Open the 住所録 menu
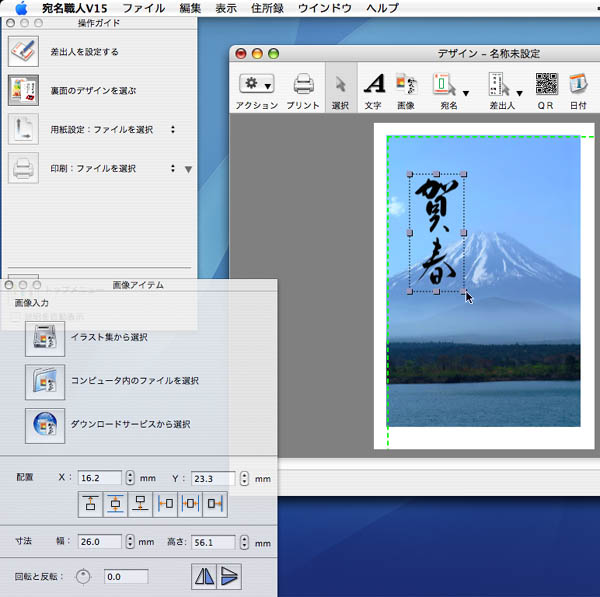This screenshot has width=600, height=597. click(267, 8)
